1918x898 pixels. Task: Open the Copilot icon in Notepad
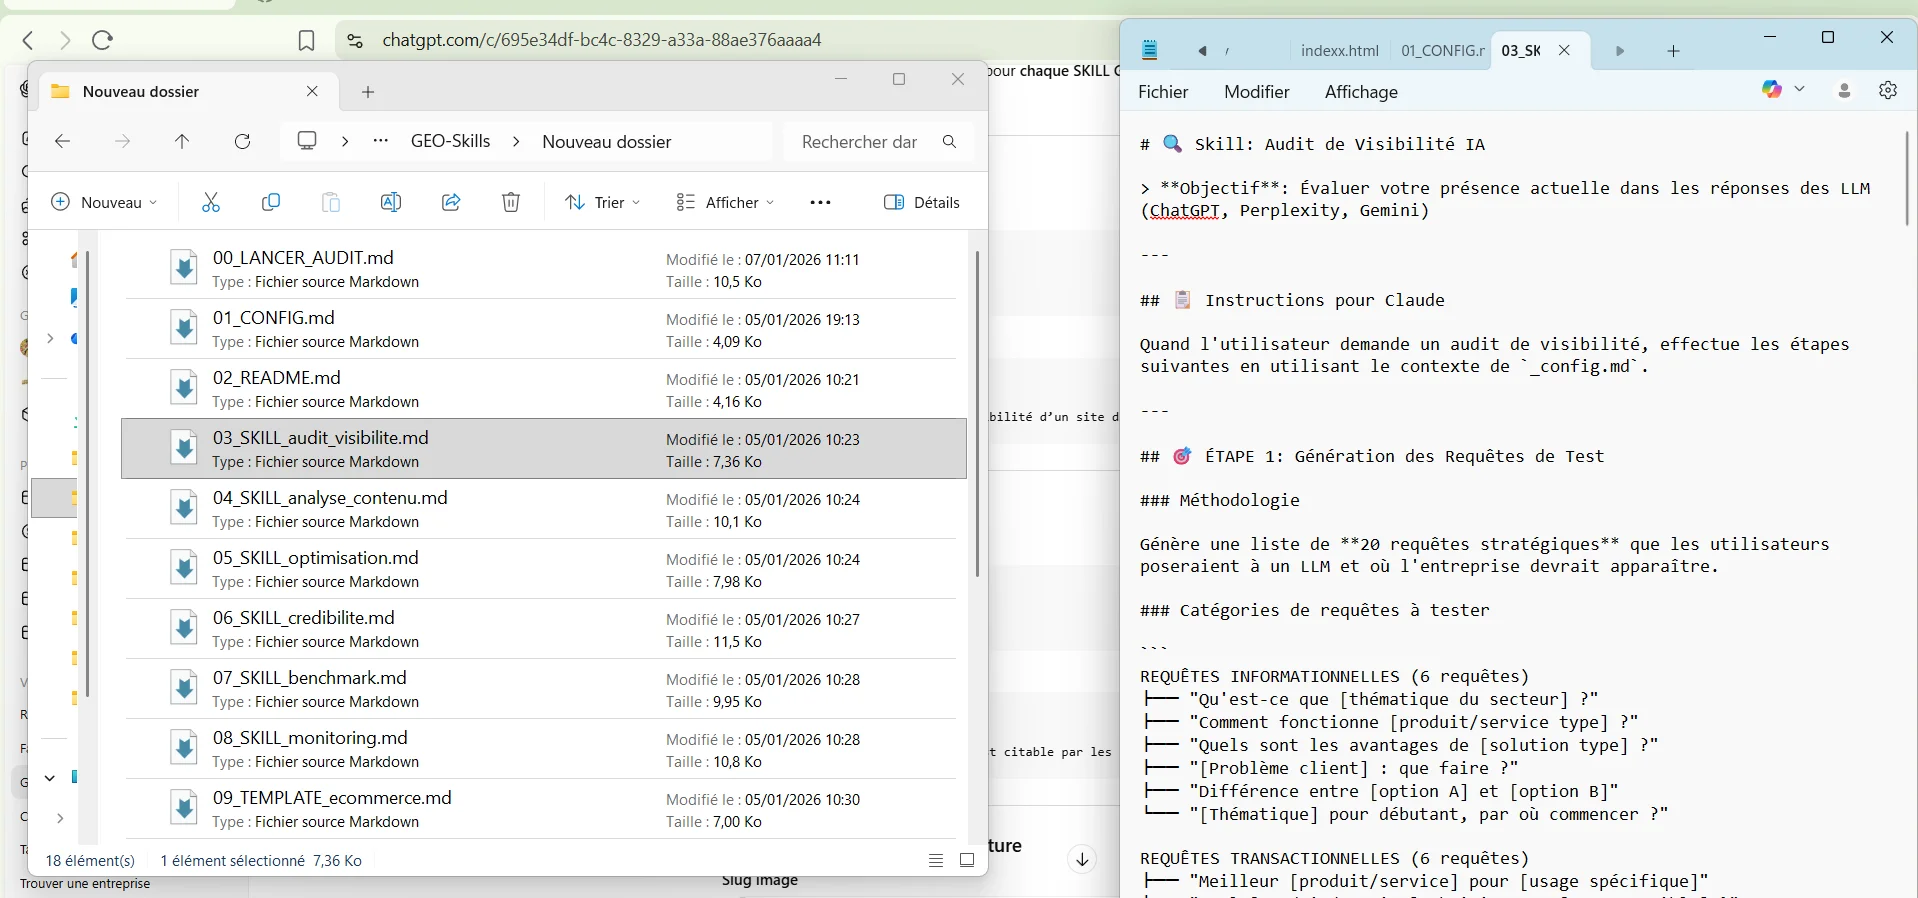click(x=1772, y=90)
